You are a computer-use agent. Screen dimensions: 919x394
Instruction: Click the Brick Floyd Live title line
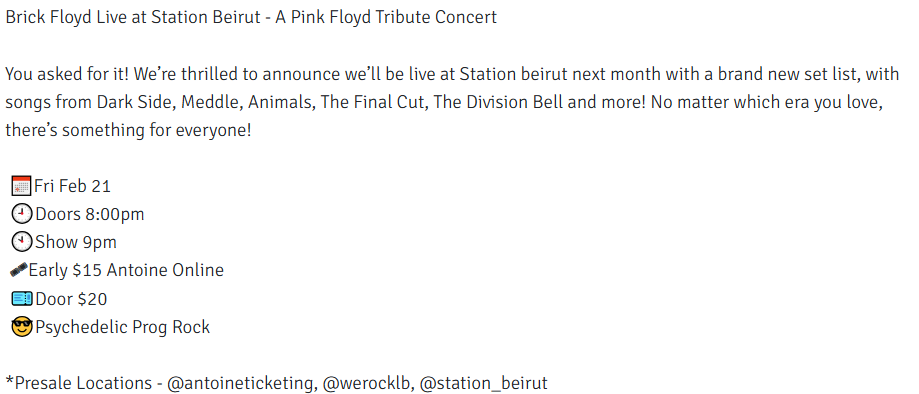click(251, 18)
